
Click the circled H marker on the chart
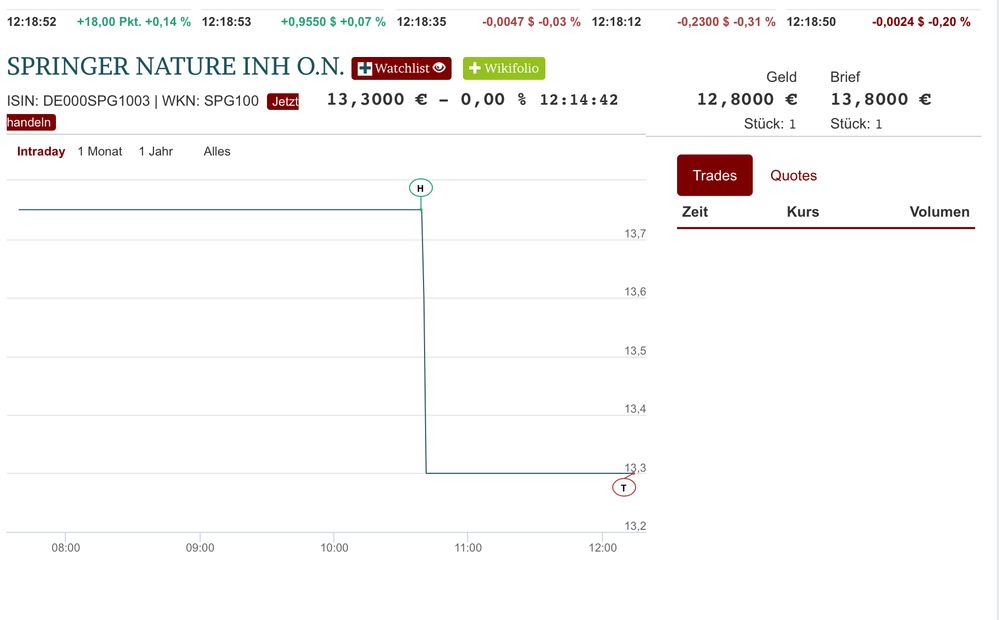(421, 188)
